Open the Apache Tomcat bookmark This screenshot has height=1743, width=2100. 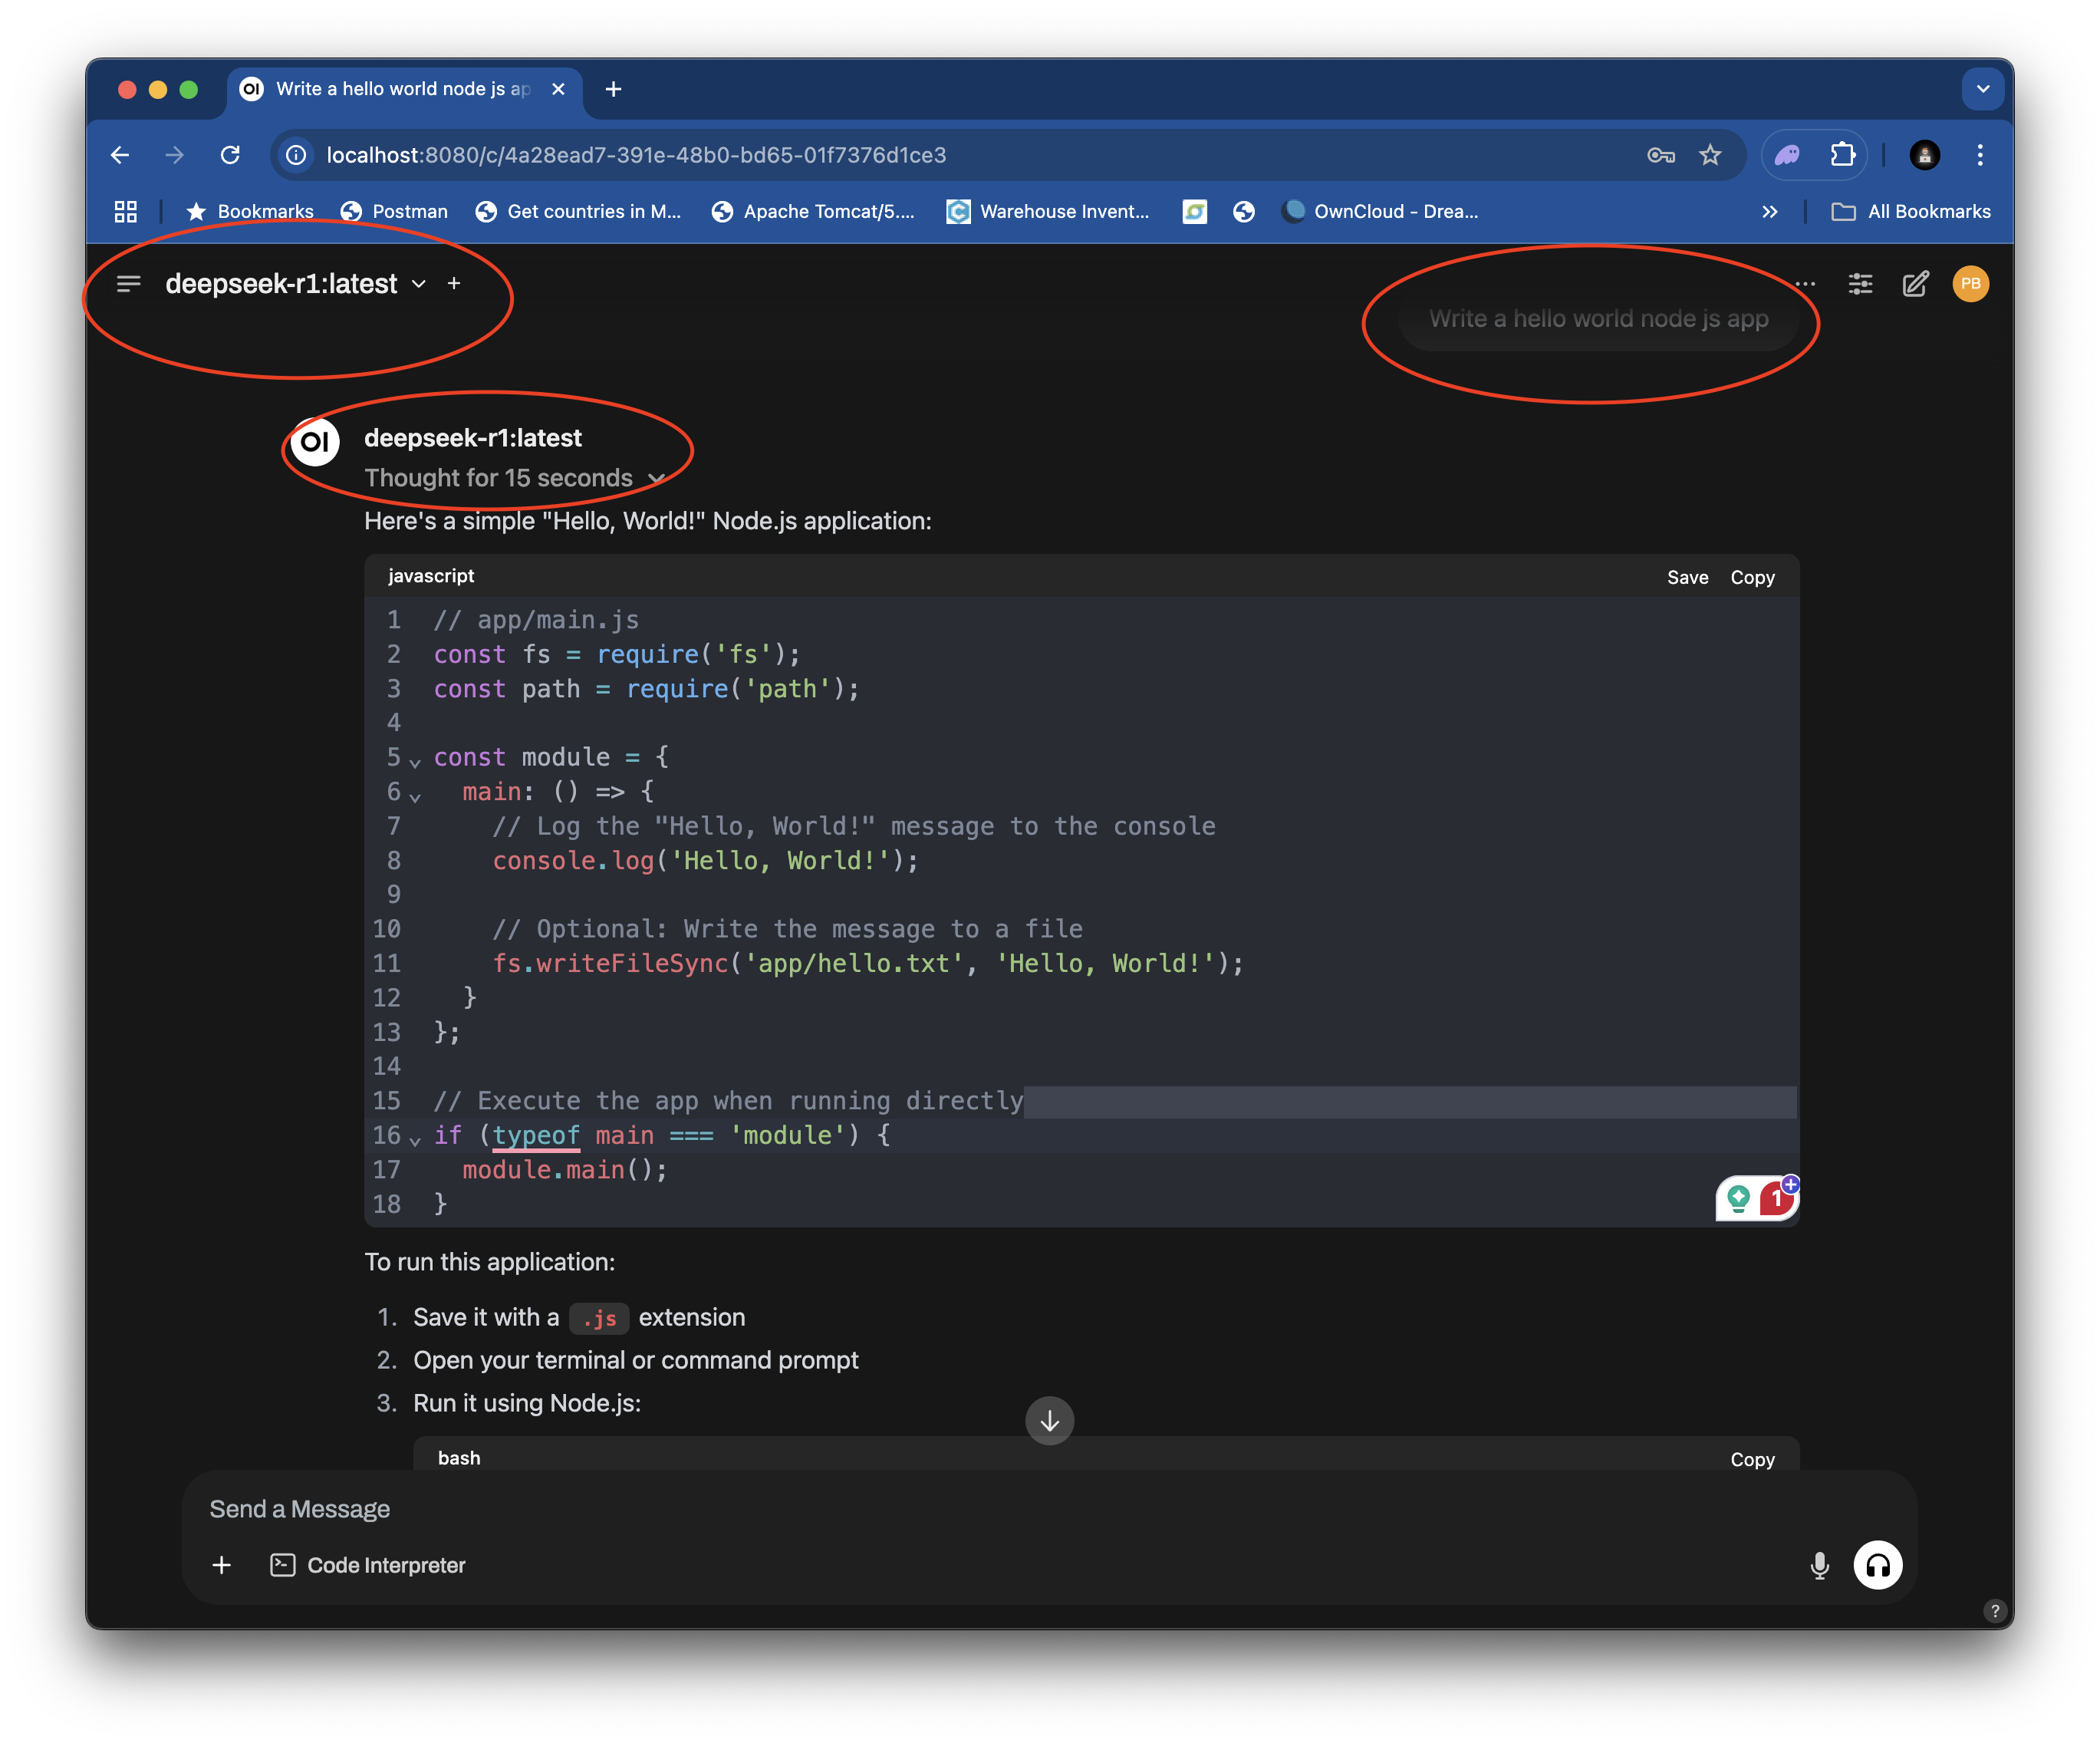812,211
